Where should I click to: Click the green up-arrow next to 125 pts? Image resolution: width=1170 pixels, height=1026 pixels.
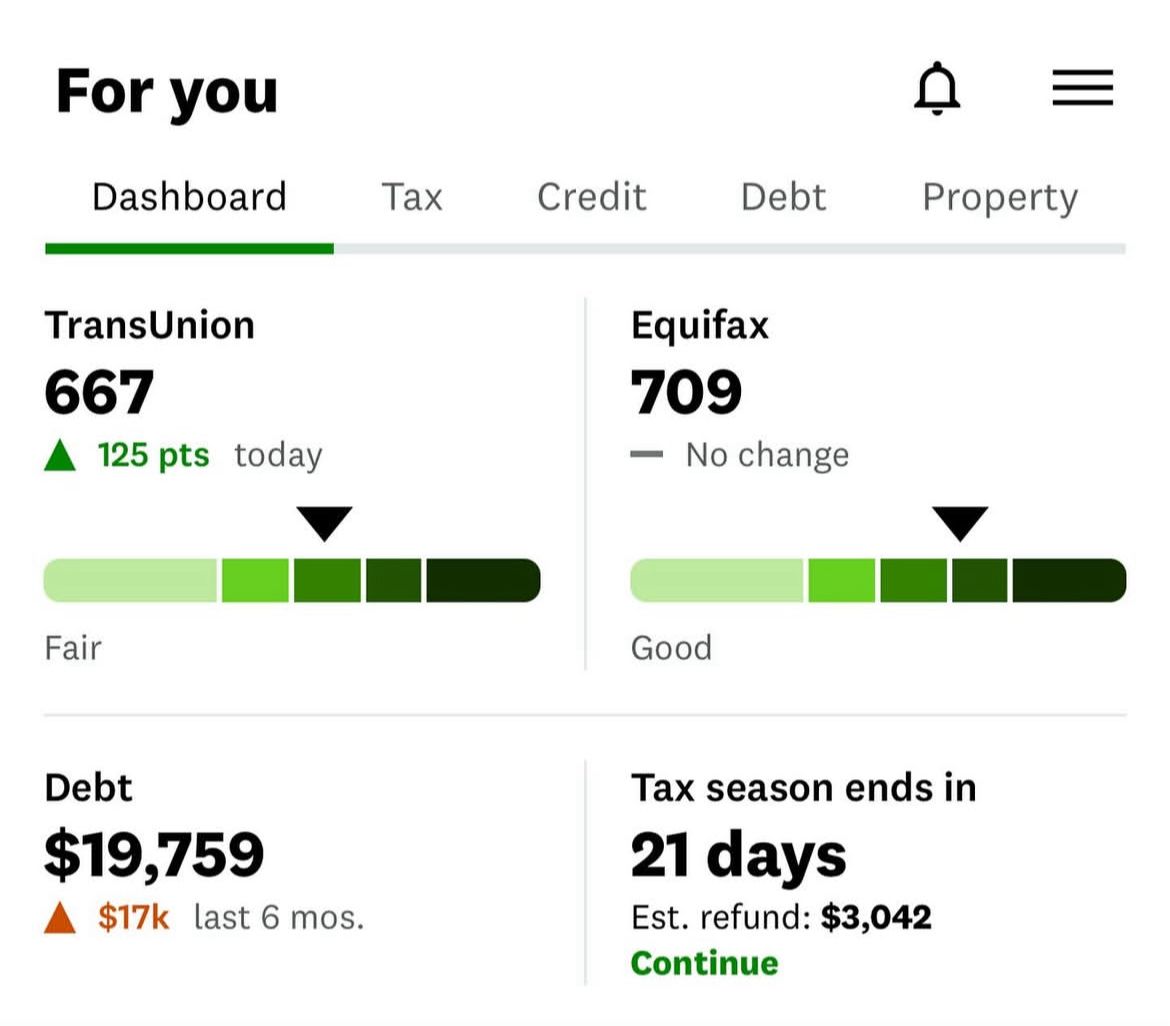tap(63, 454)
